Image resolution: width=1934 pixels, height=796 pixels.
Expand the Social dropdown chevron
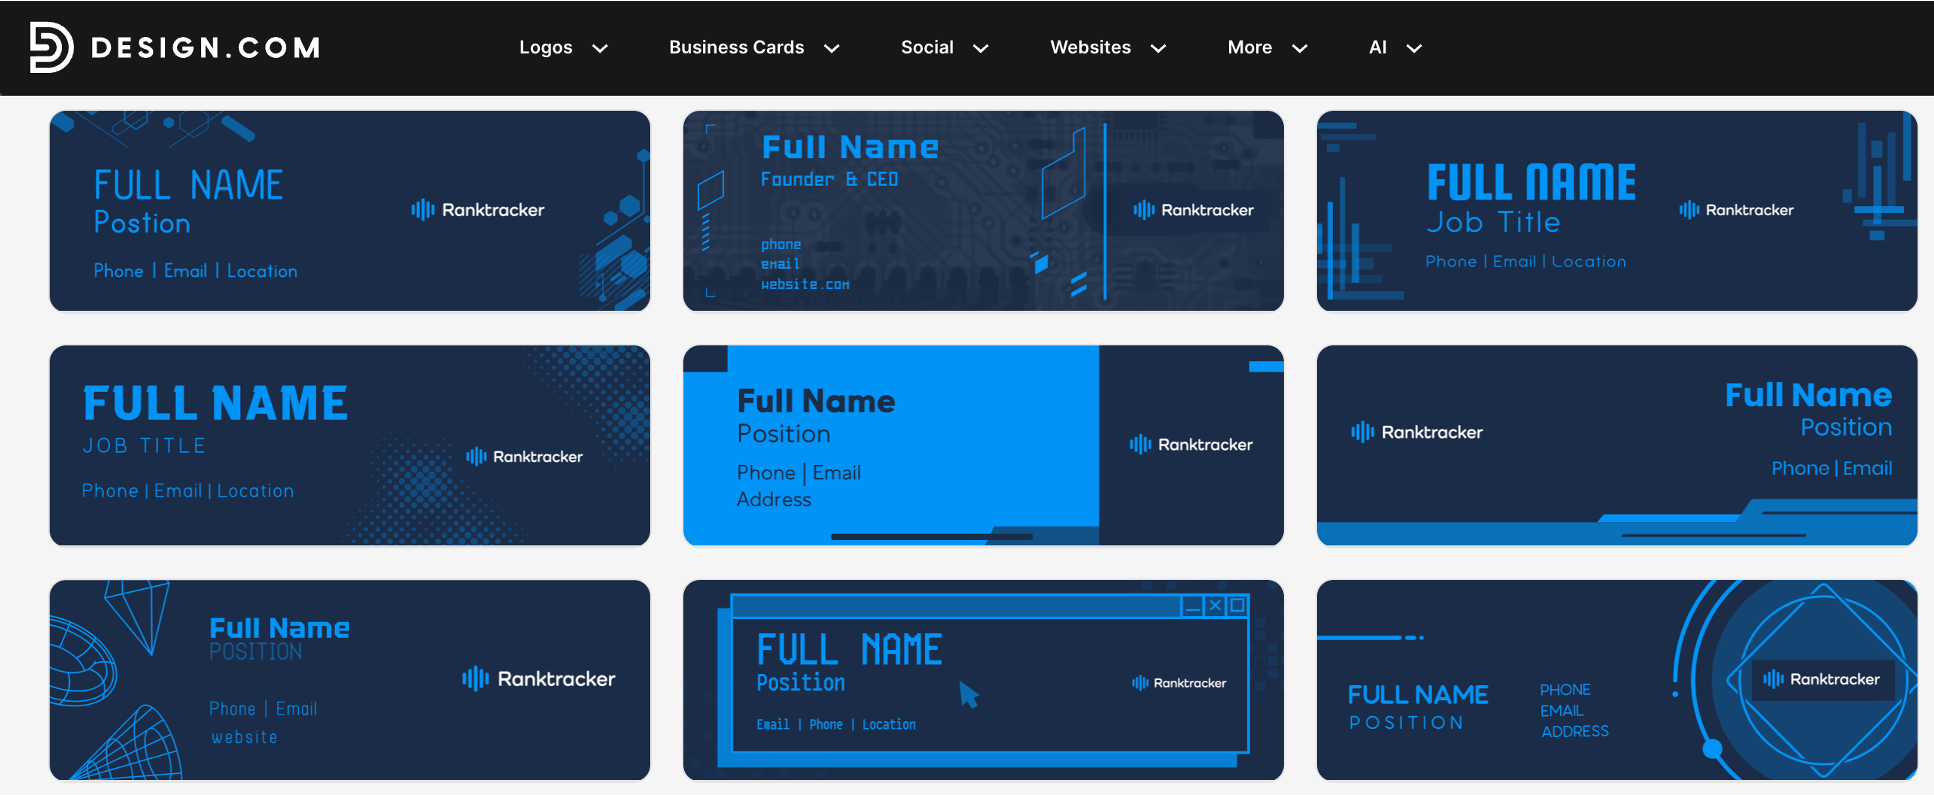click(981, 48)
